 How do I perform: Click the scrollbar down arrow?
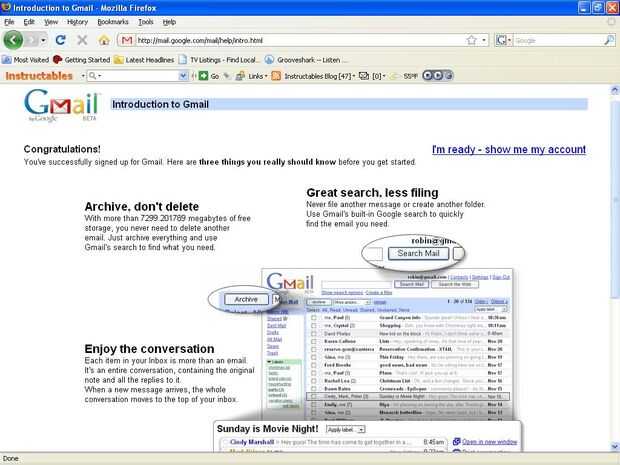pyautogui.click(x=614, y=446)
